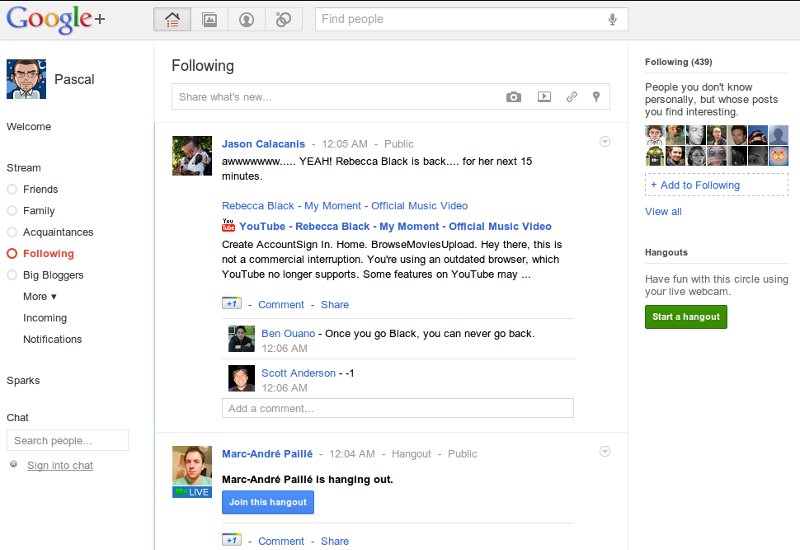Image resolution: width=800 pixels, height=550 pixels.
Task: Open Ben Ouano's profile name
Action: coord(288,334)
